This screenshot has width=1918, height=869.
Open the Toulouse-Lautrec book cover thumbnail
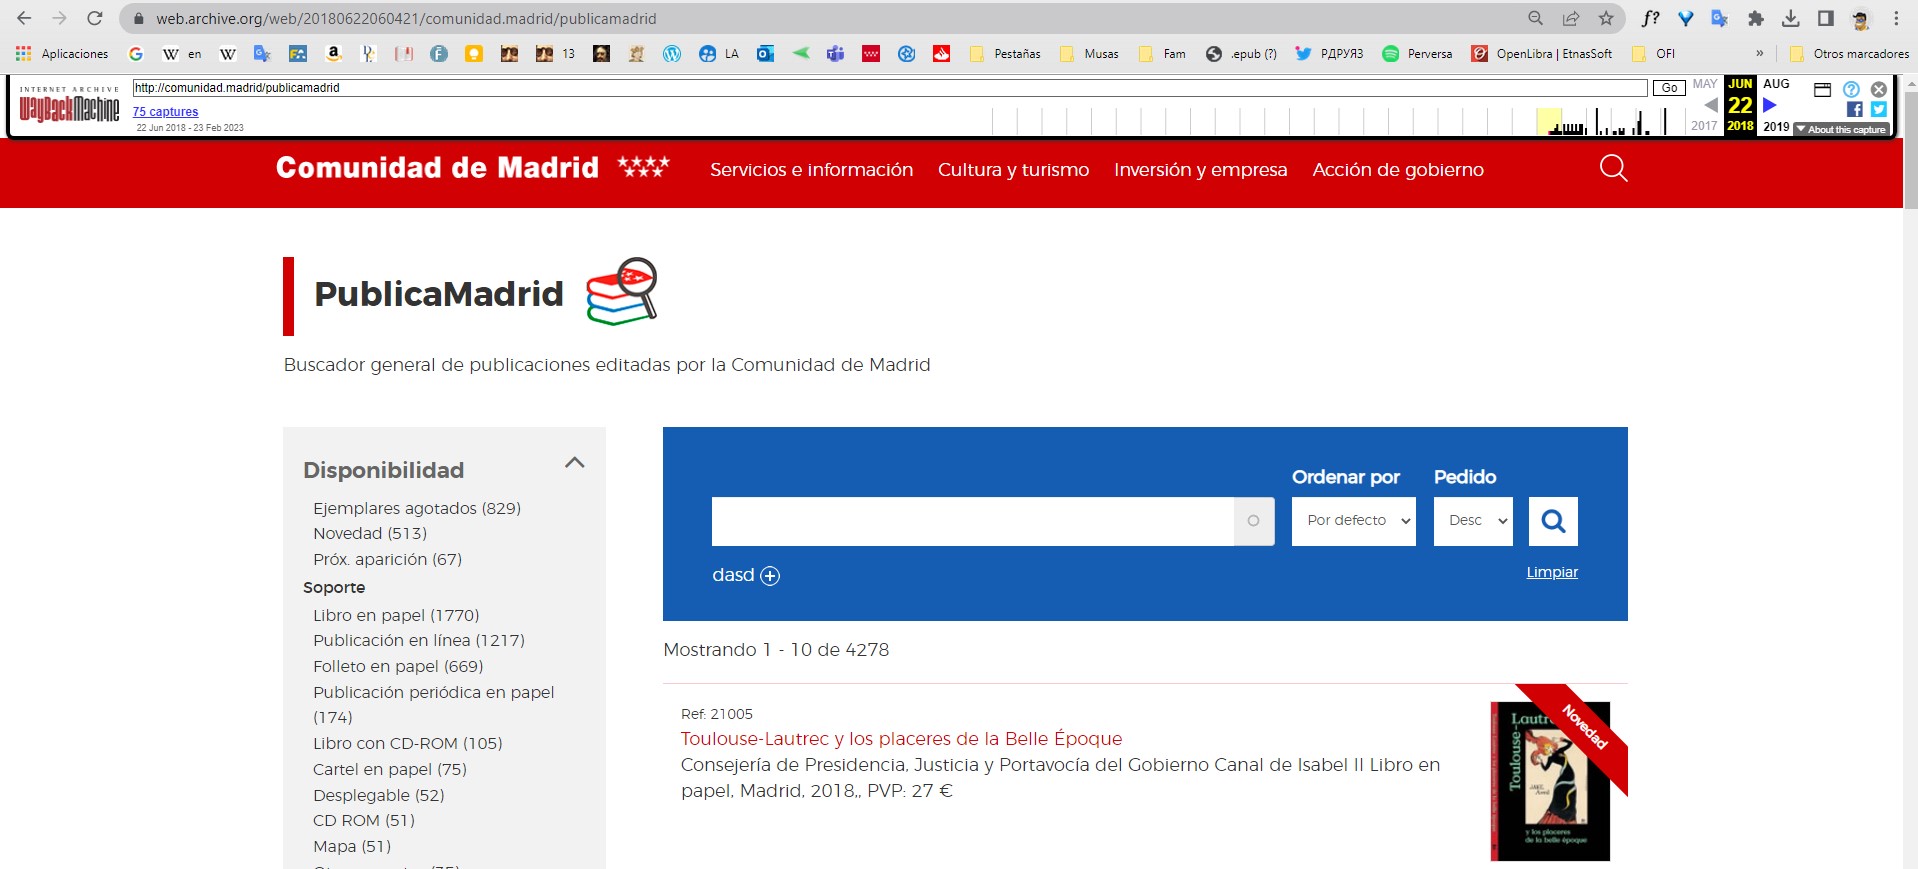pyautogui.click(x=1550, y=781)
